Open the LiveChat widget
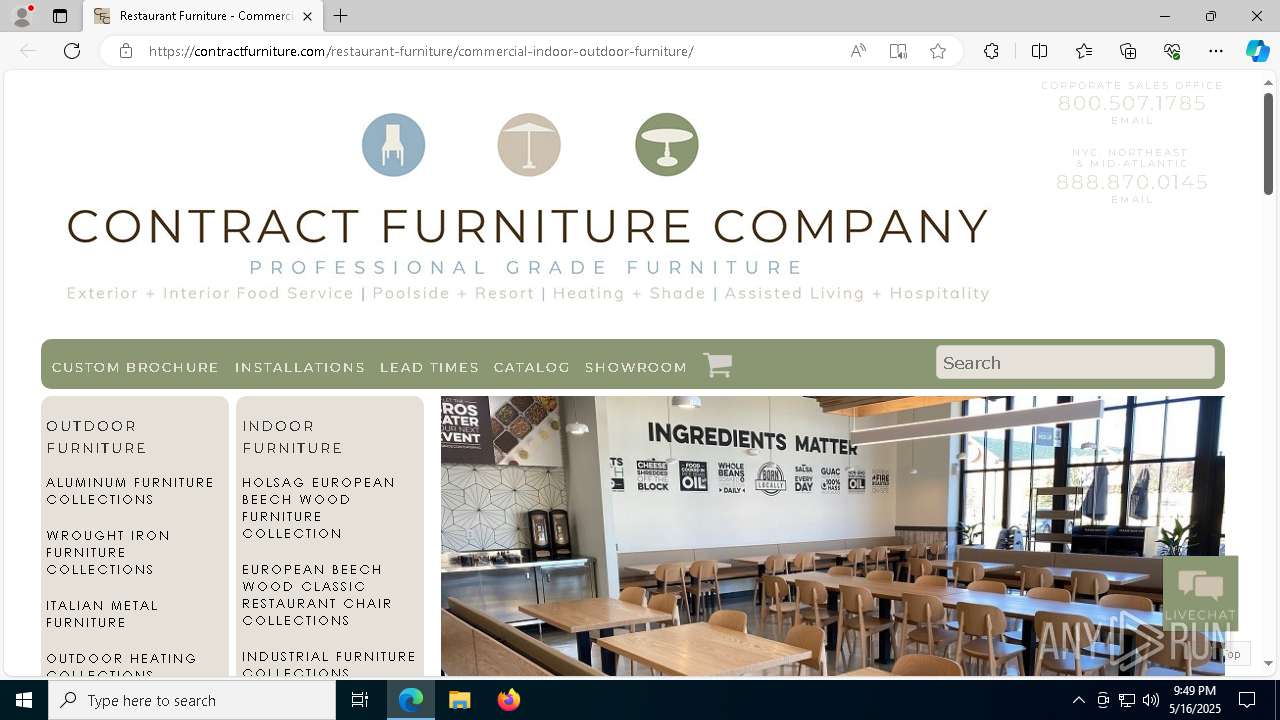This screenshot has width=1280, height=720. tap(1200, 593)
